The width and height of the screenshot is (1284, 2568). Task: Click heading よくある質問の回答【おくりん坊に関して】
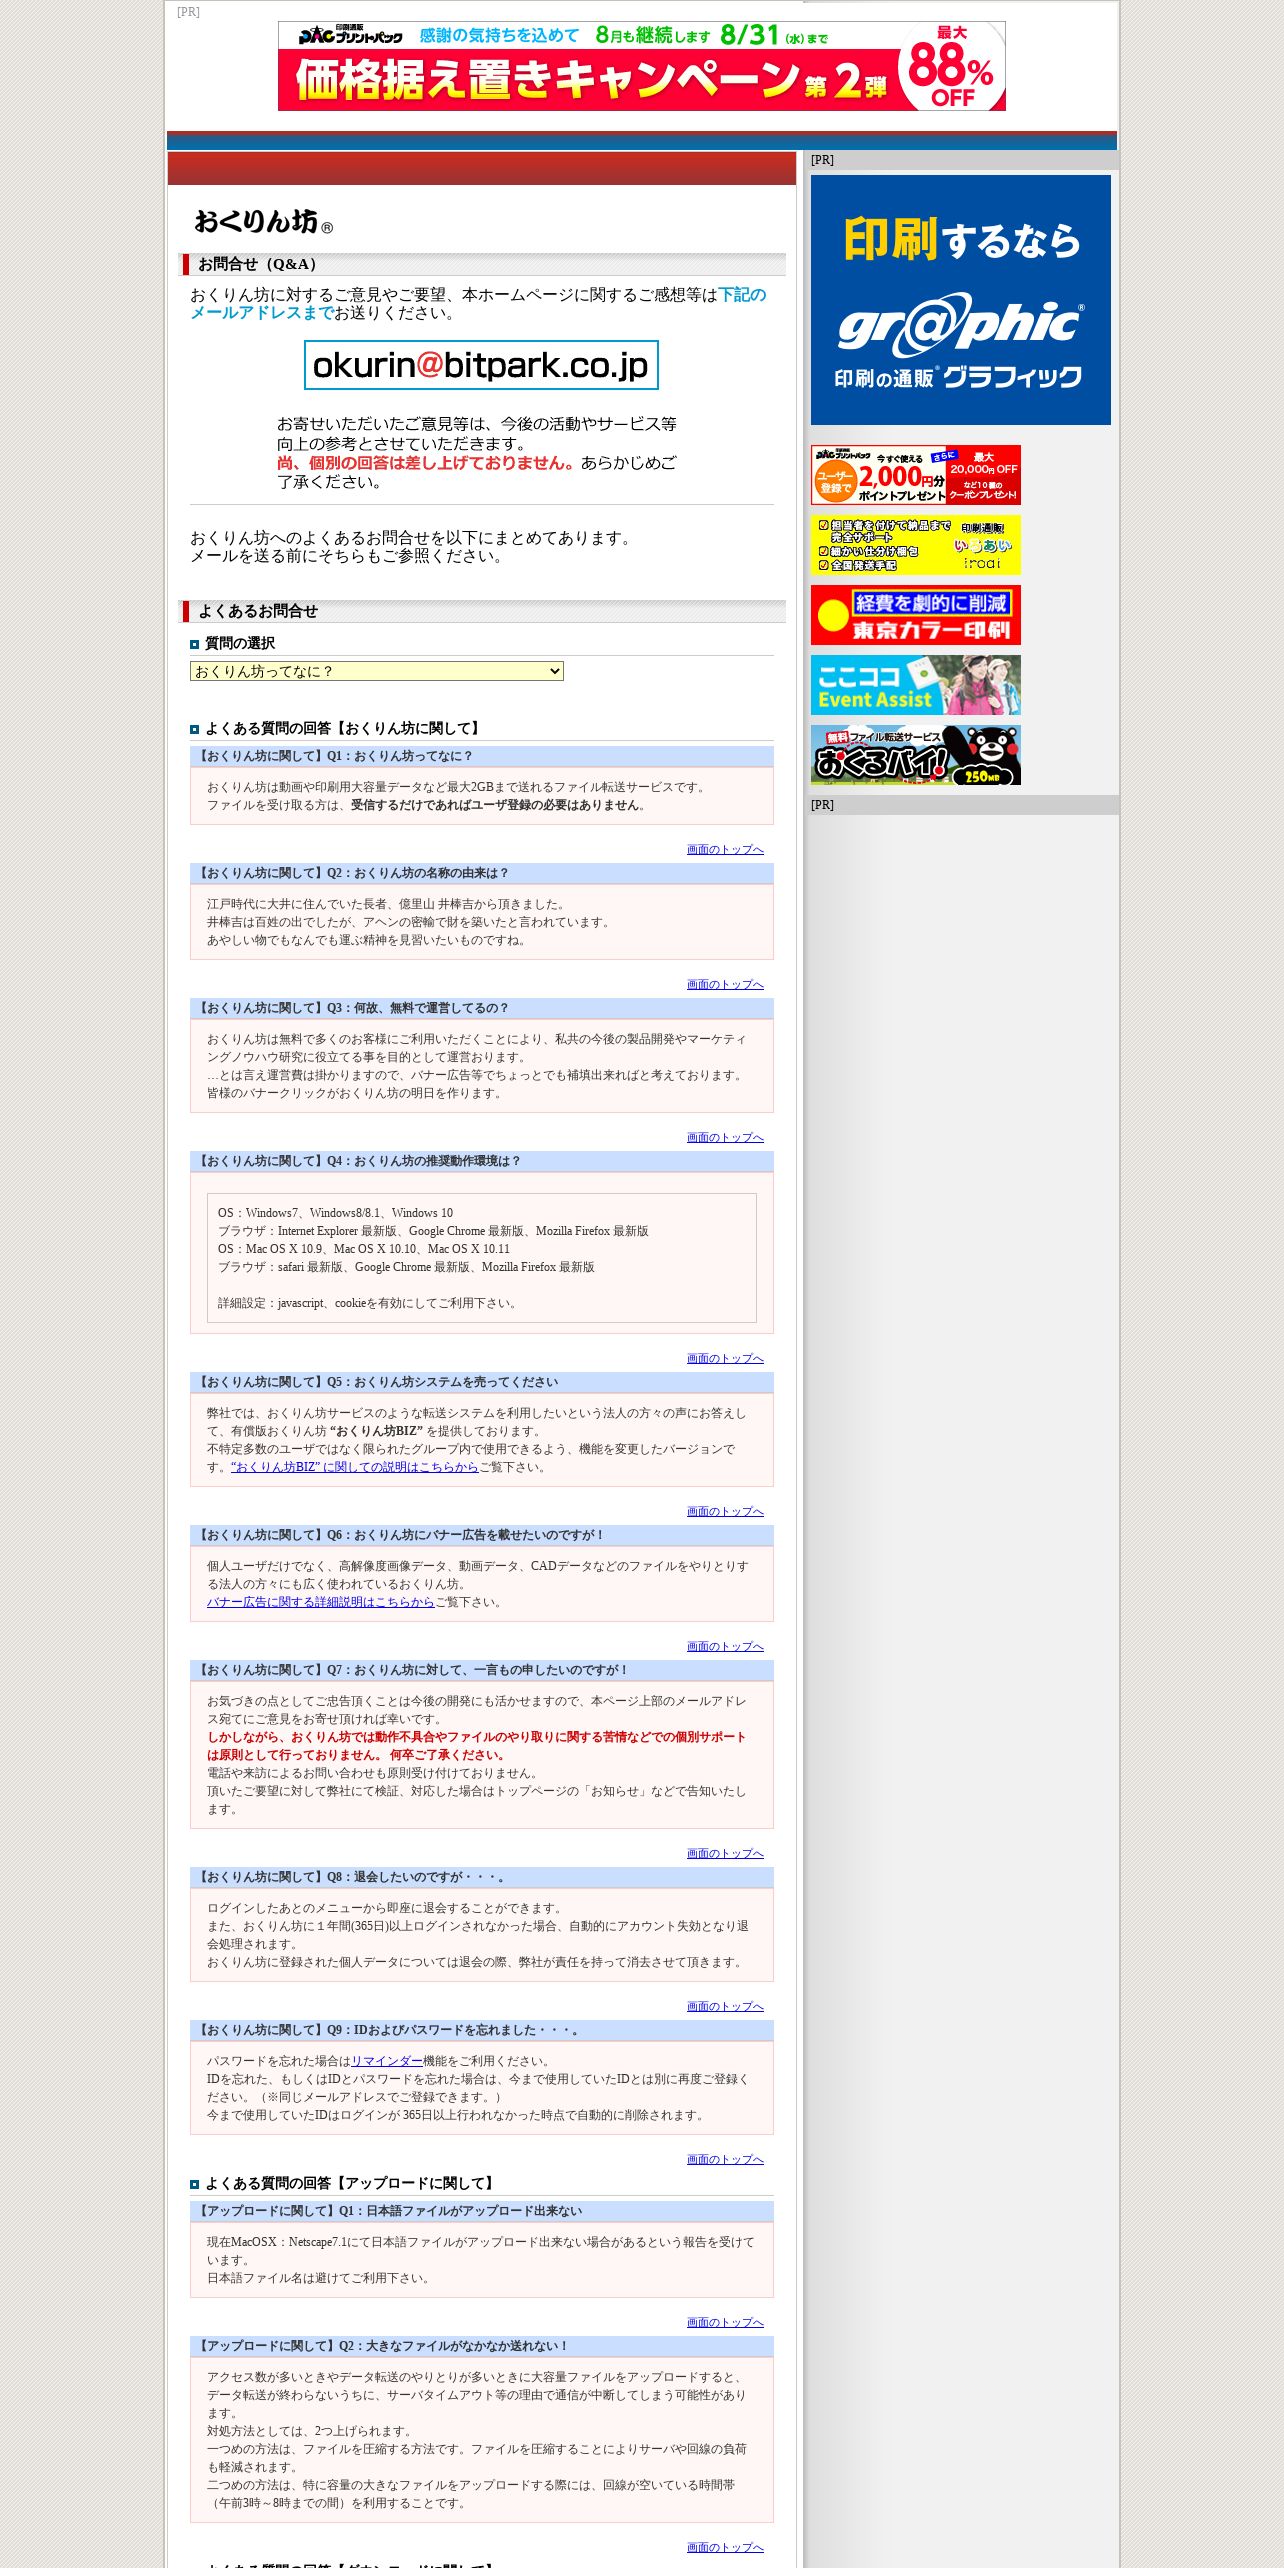click(345, 728)
